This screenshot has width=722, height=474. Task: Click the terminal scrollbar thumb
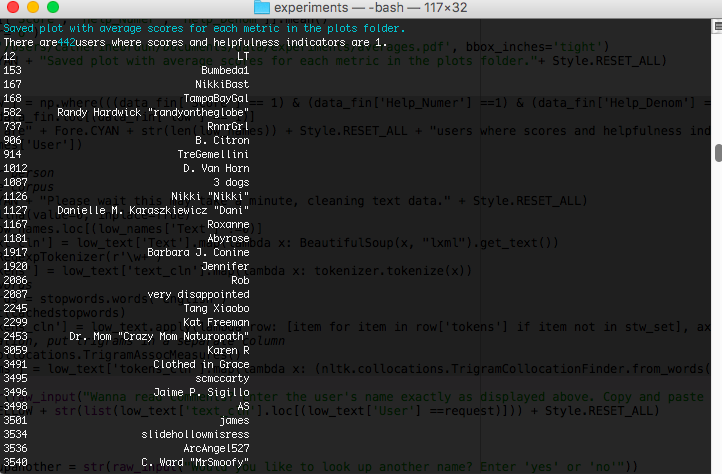(718, 153)
